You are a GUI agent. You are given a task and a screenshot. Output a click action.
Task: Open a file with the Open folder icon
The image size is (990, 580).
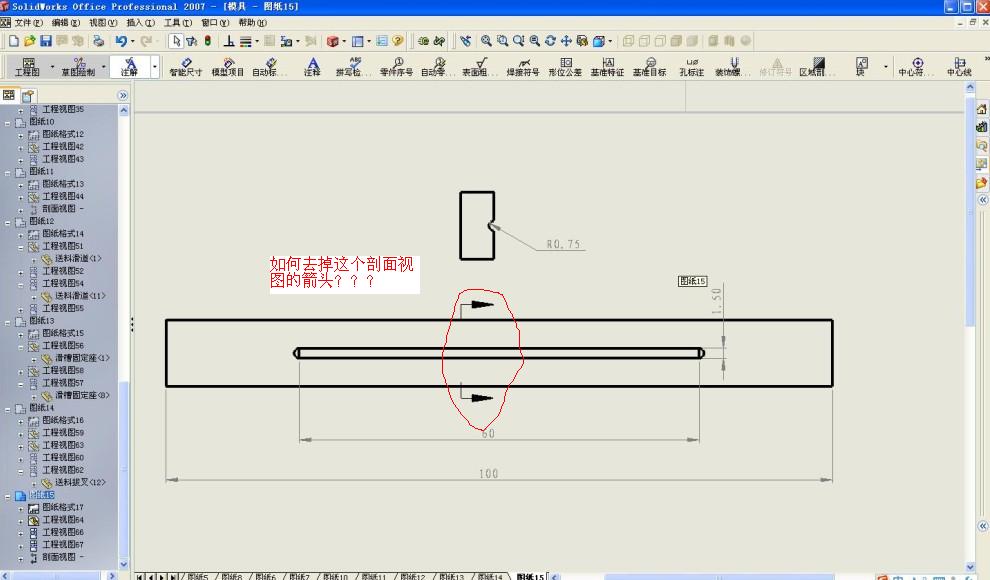point(30,41)
